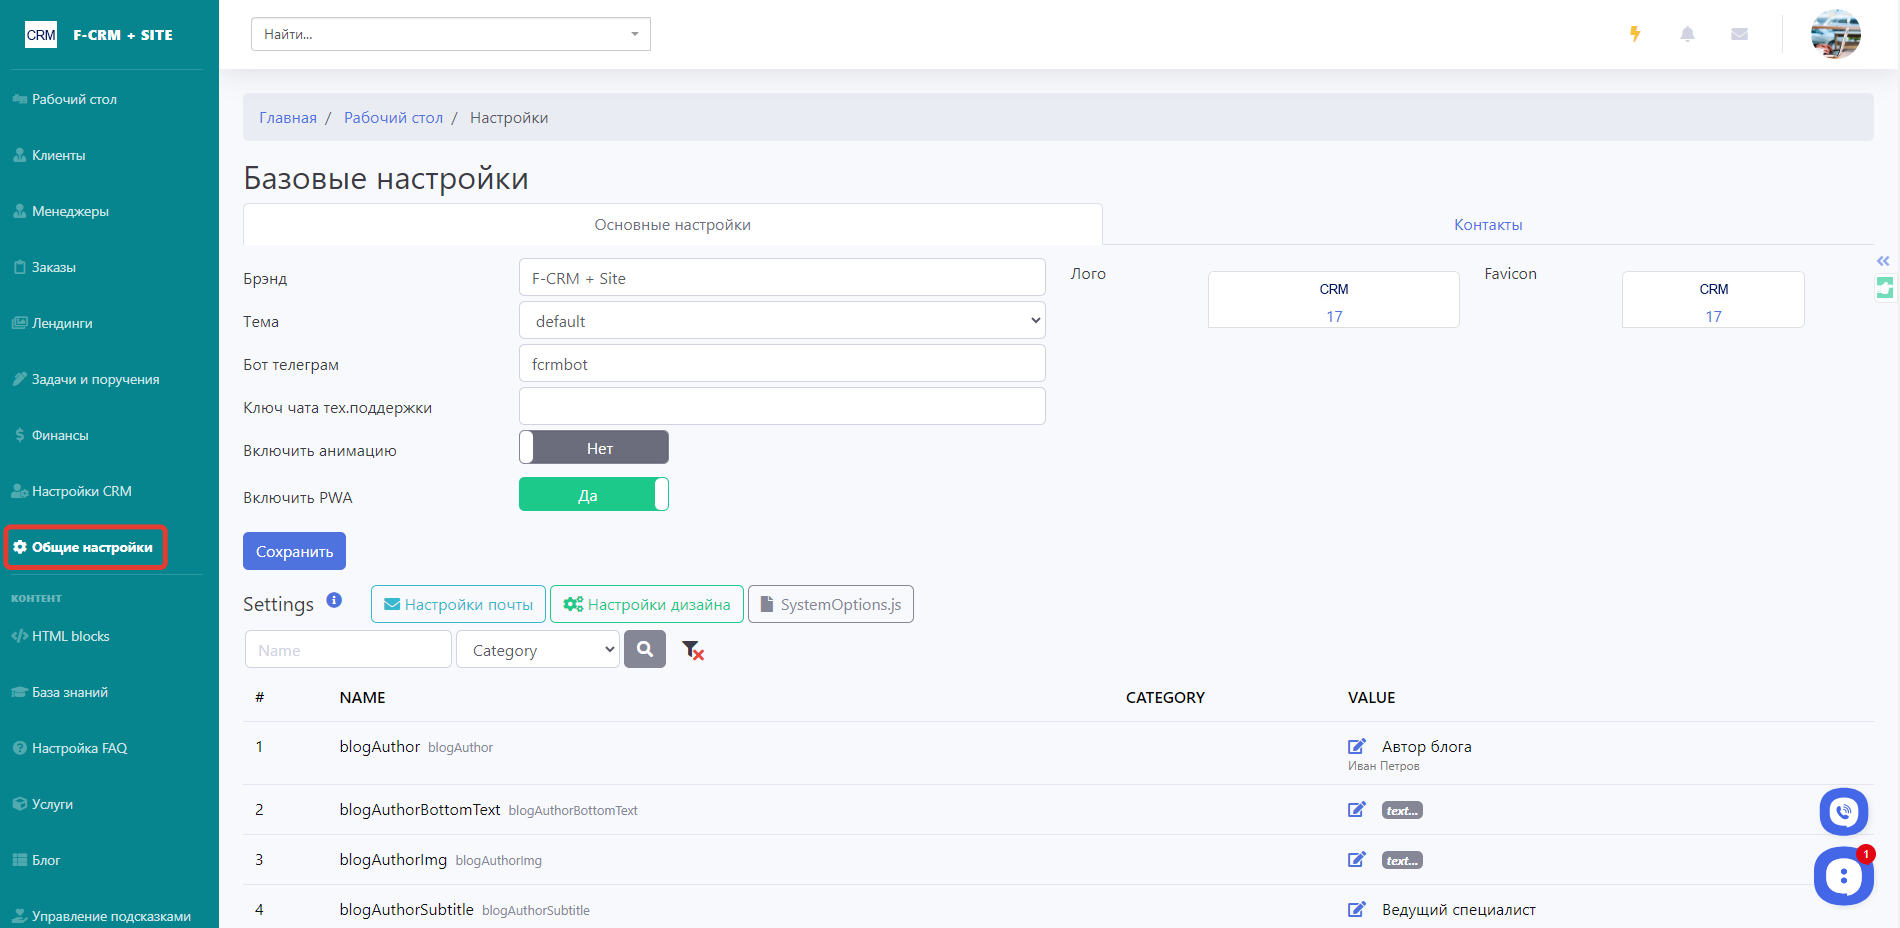
Task: Disable the Включить PWA switch
Action: [x=594, y=495]
